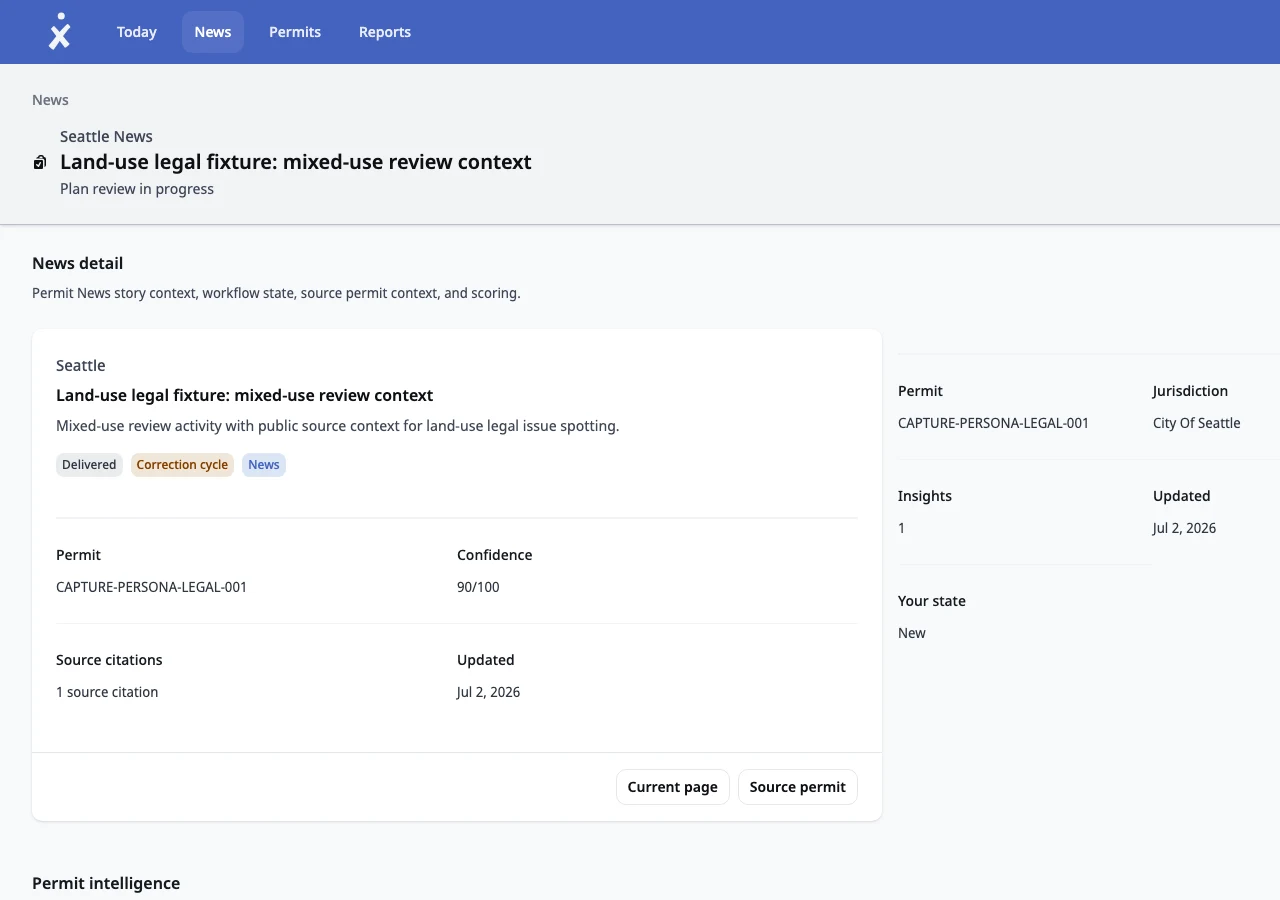Select the mixed-use review description sentence

click(x=338, y=426)
